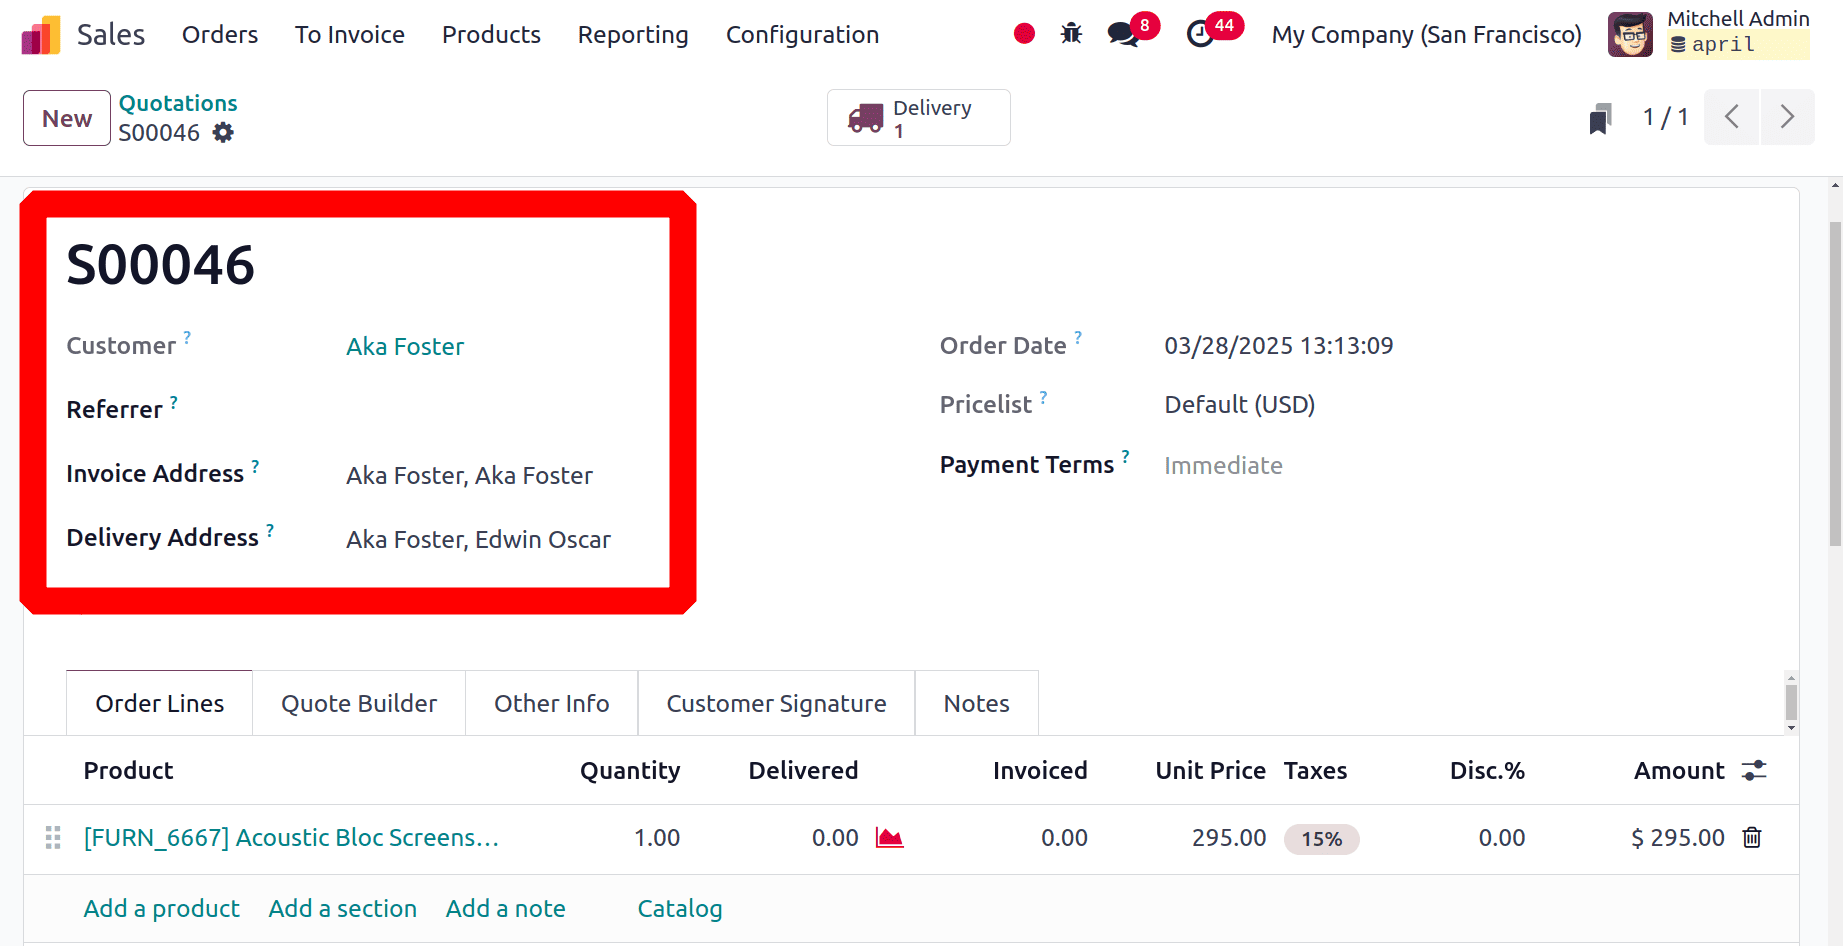Open the Odoo apps menu icon
The height and width of the screenshot is (946, 1843).
pos(39,33)
